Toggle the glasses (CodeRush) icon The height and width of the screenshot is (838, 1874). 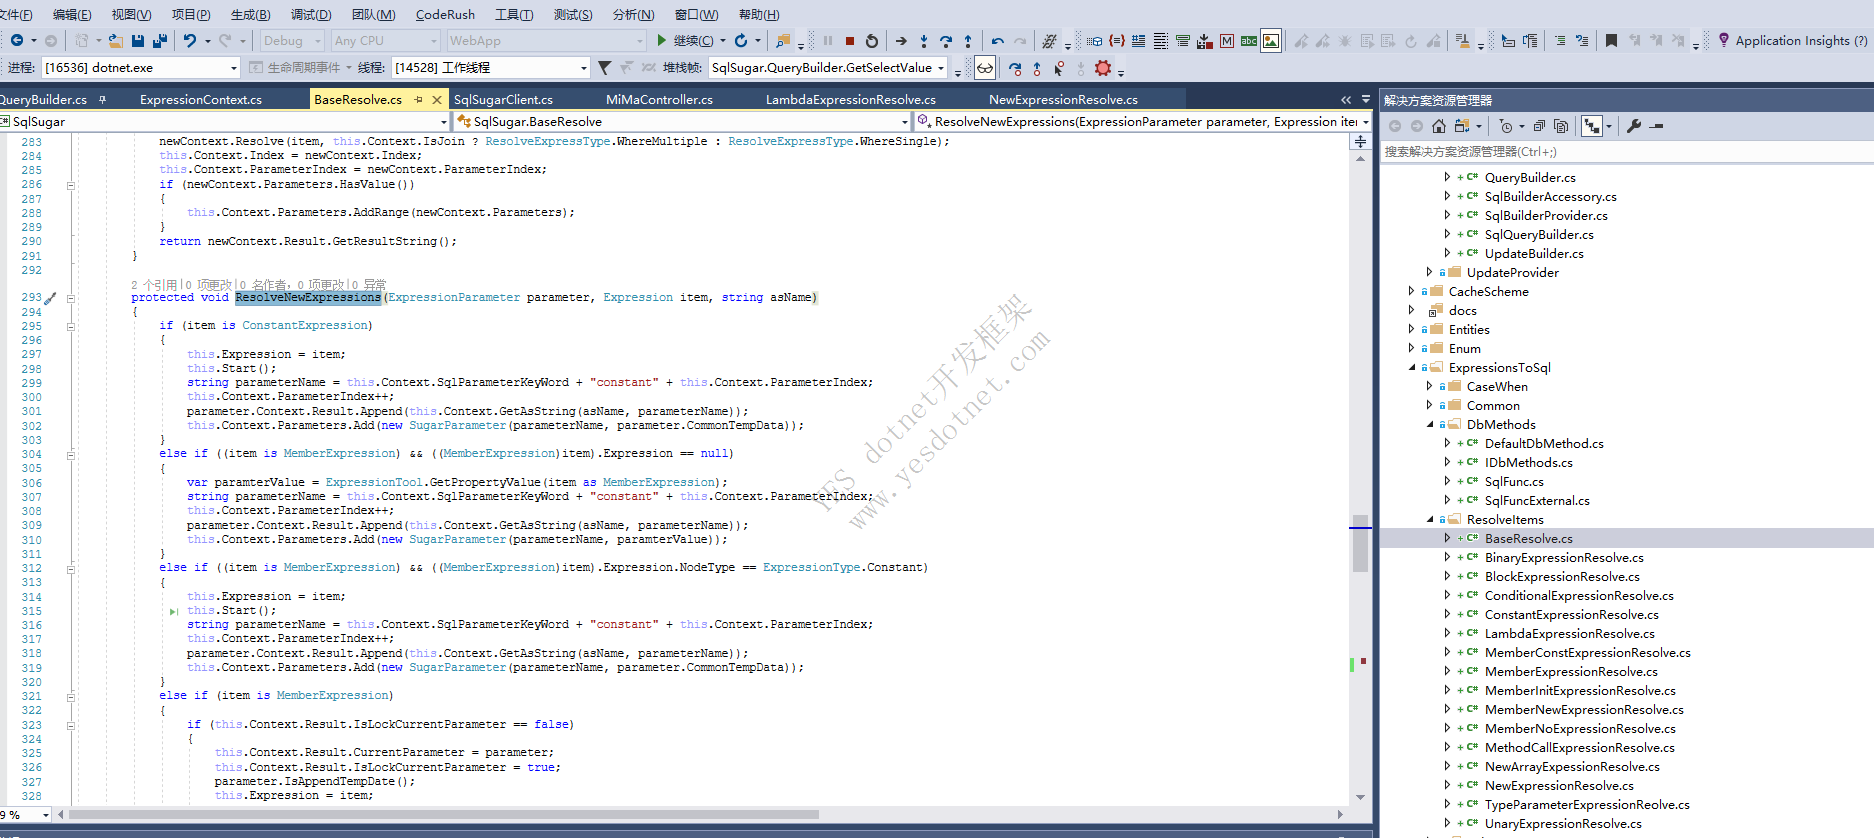tap(985, 68)
